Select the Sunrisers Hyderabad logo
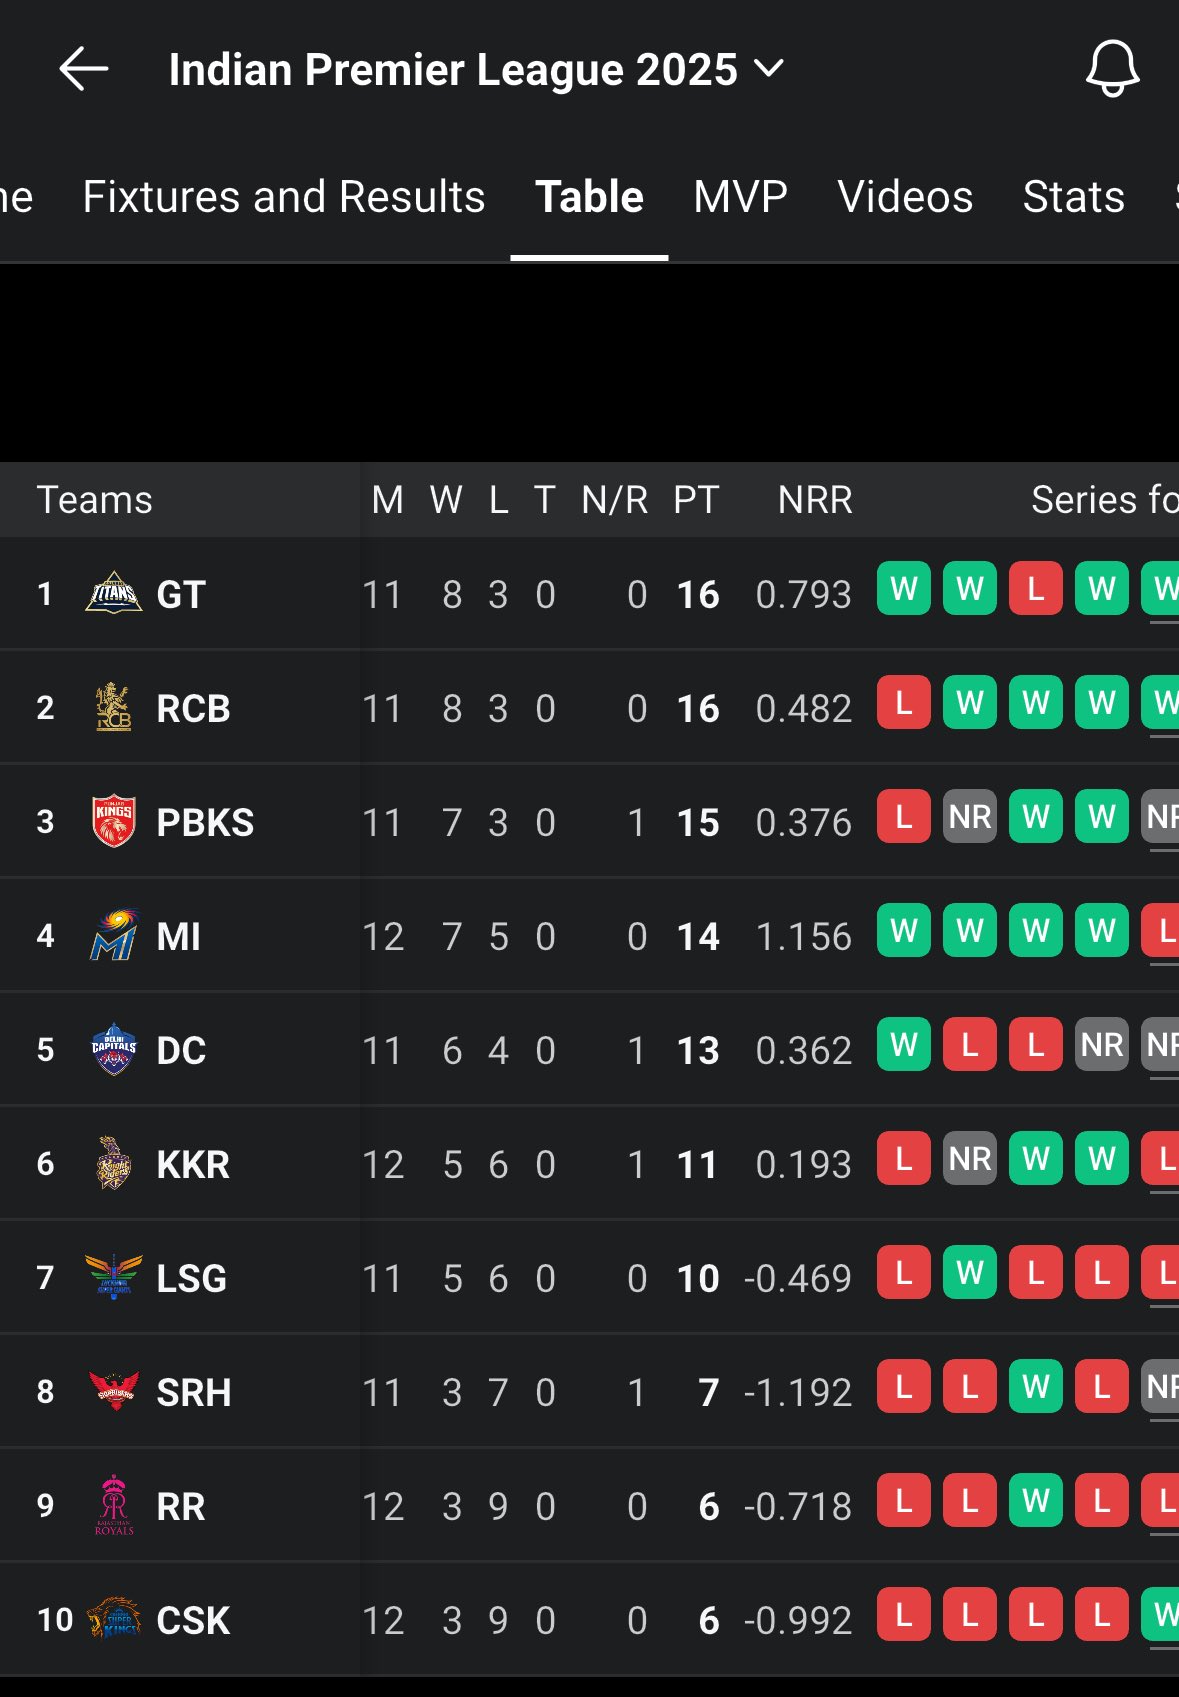 (x=113, y=1391)
